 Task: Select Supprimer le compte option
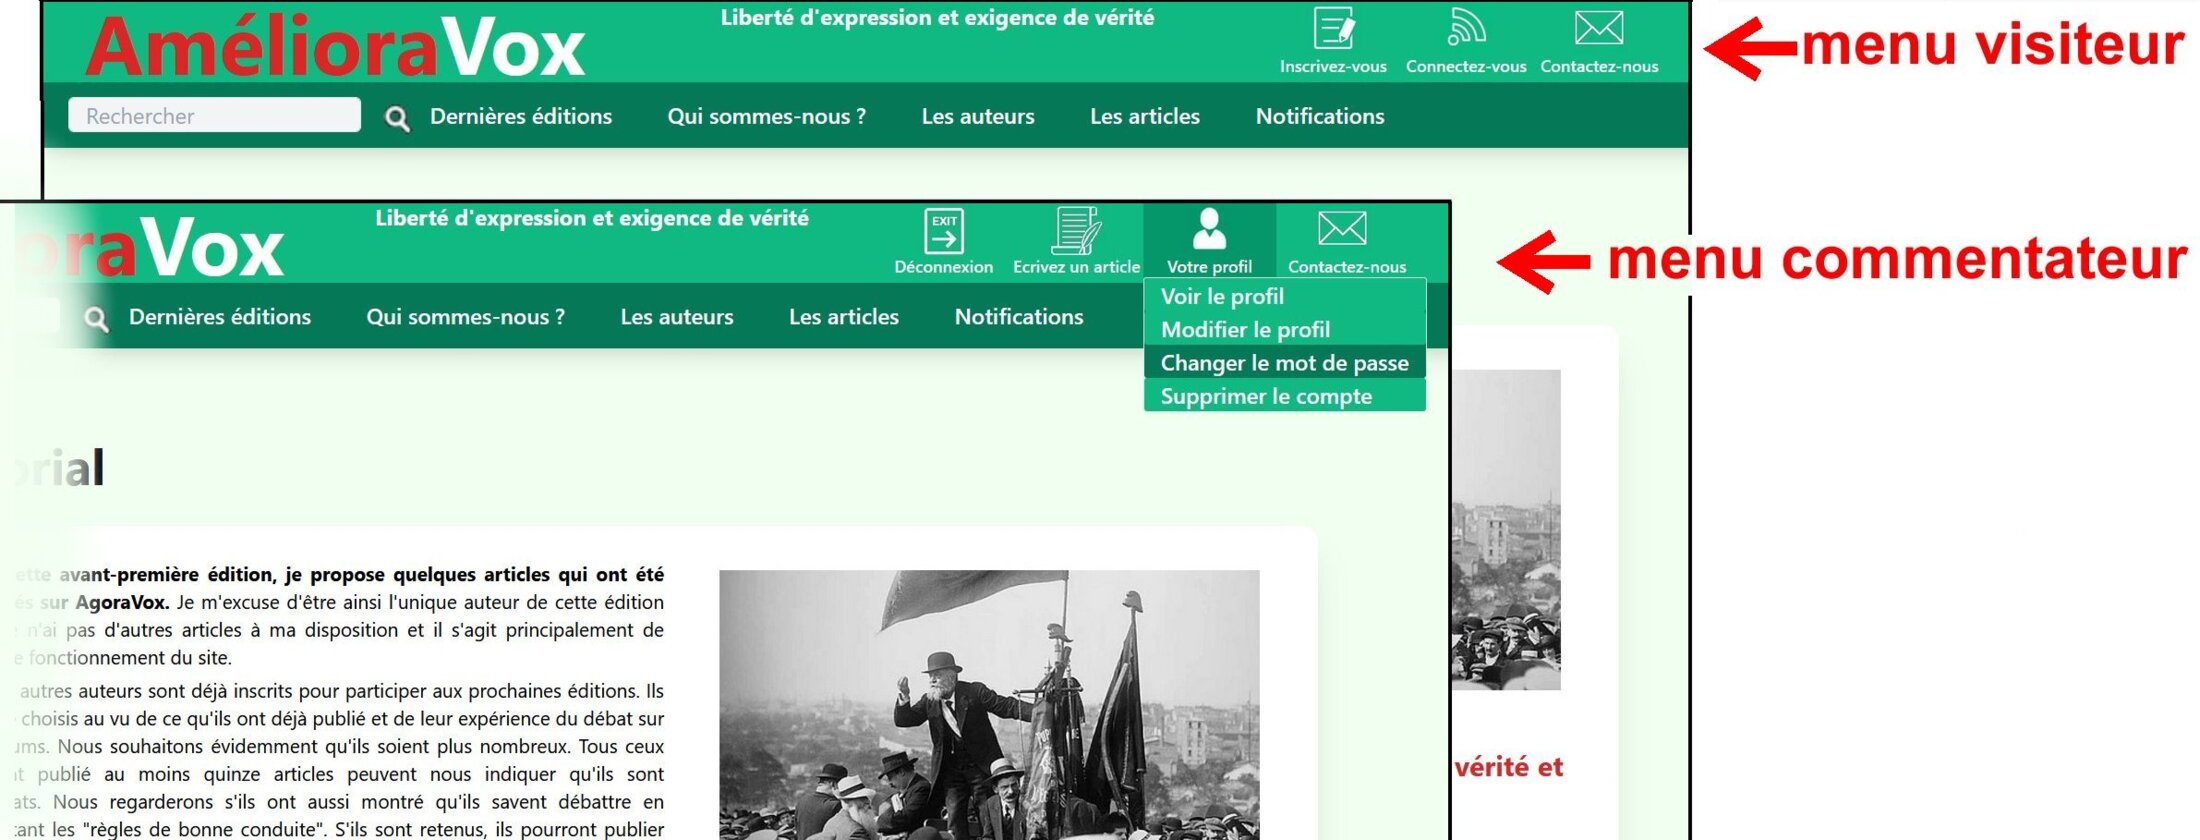pos(1266,397)
